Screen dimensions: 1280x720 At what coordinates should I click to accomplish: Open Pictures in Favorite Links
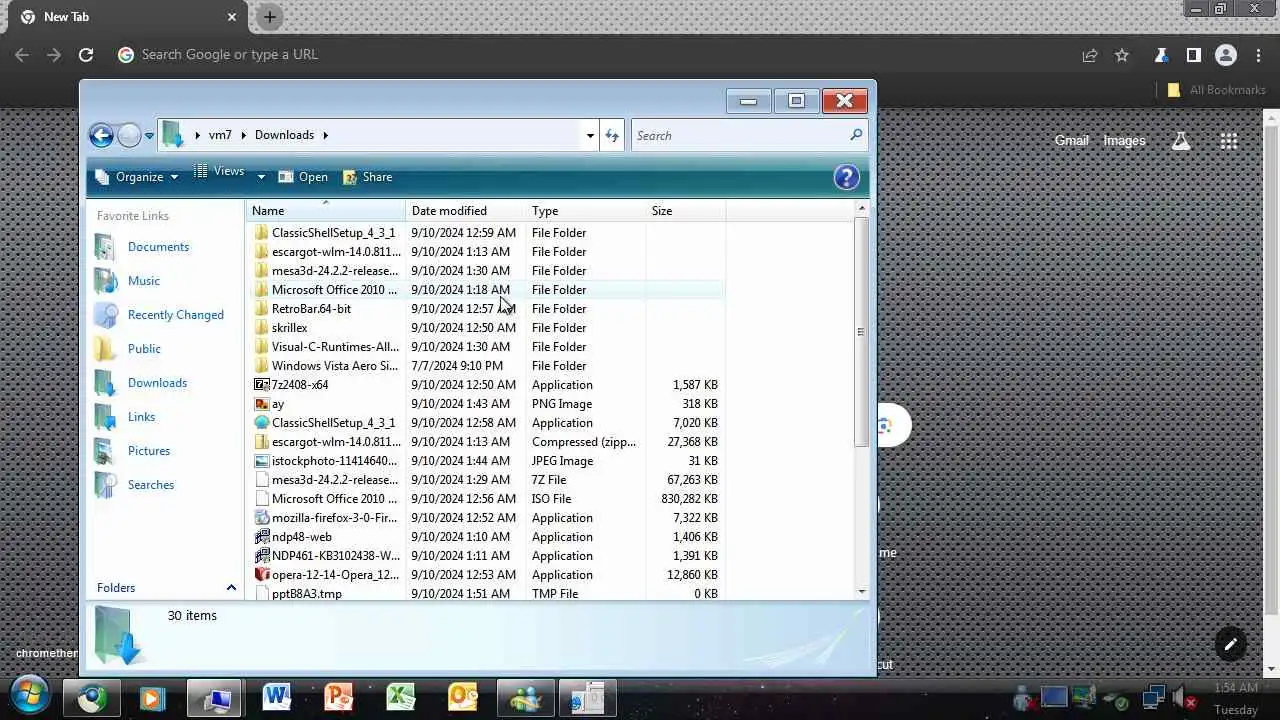[149, 451]
